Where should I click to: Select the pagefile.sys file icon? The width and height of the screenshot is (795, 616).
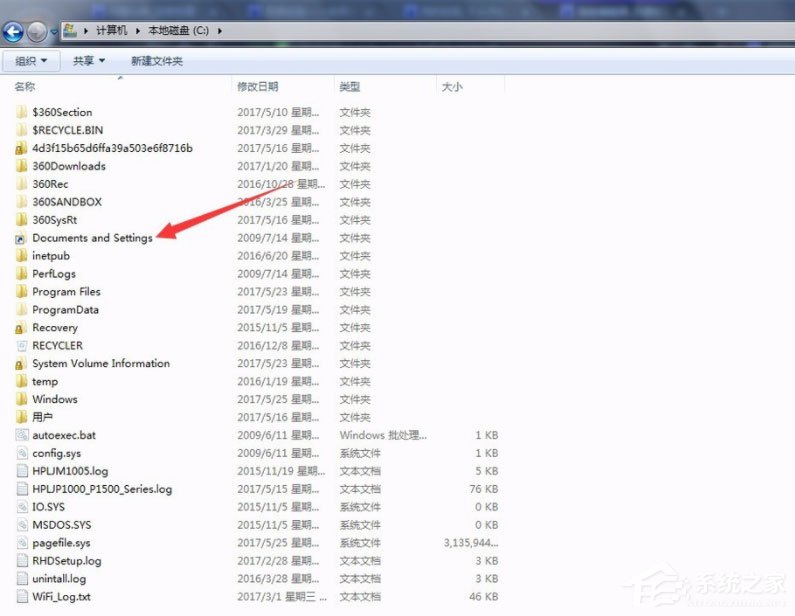pyautogui.click(x=22, y=543)
